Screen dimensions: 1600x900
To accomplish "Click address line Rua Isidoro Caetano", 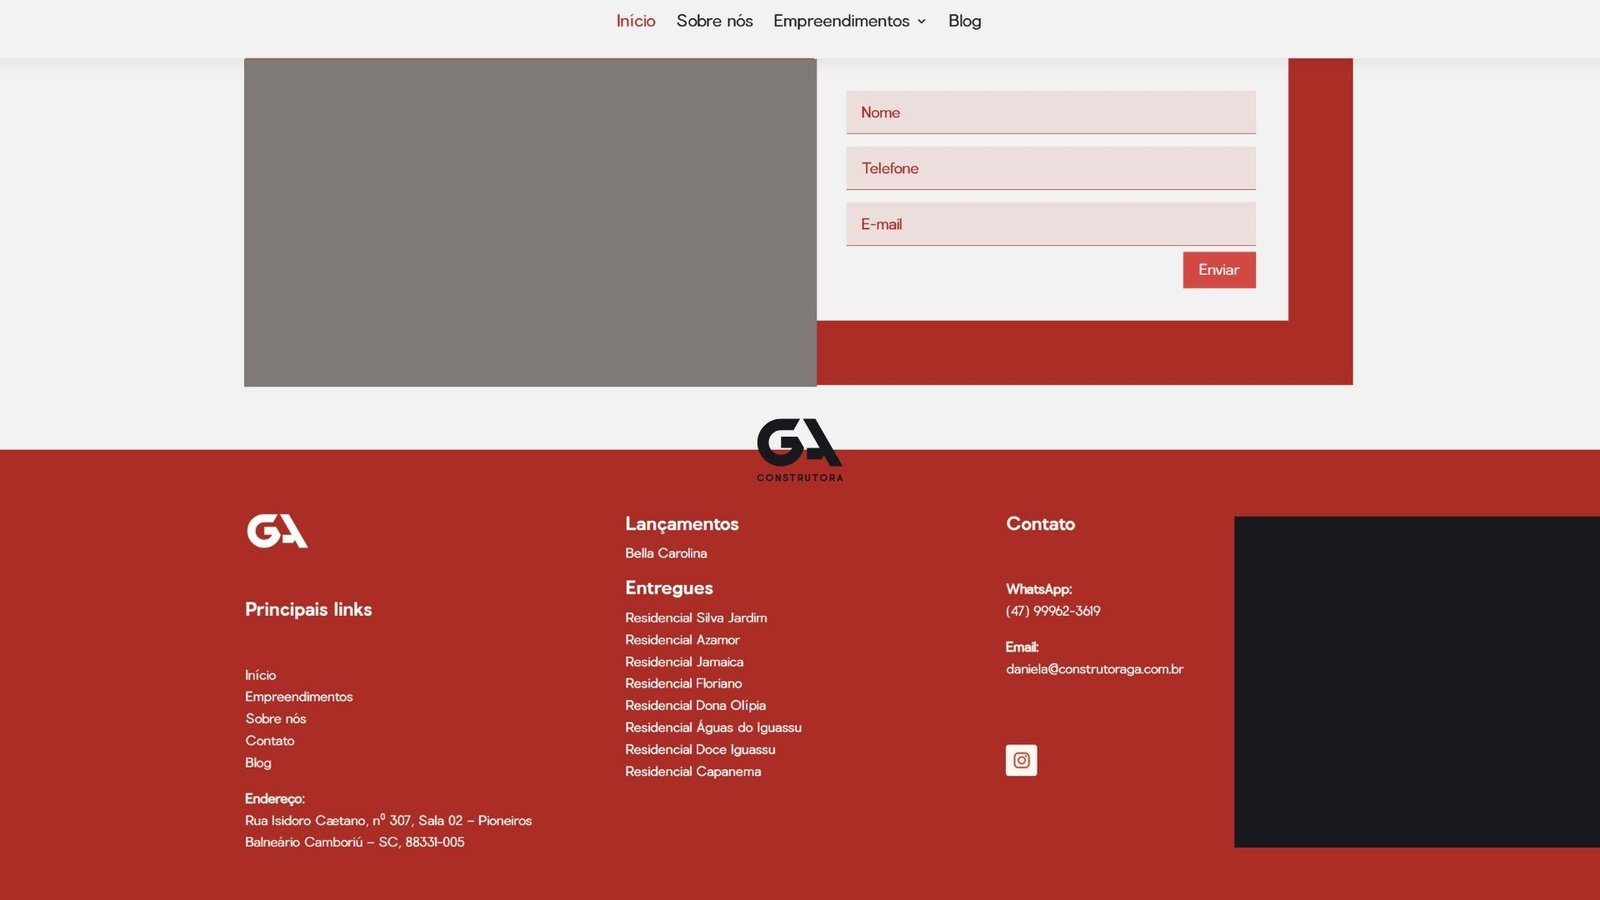I will pos(388,821).
